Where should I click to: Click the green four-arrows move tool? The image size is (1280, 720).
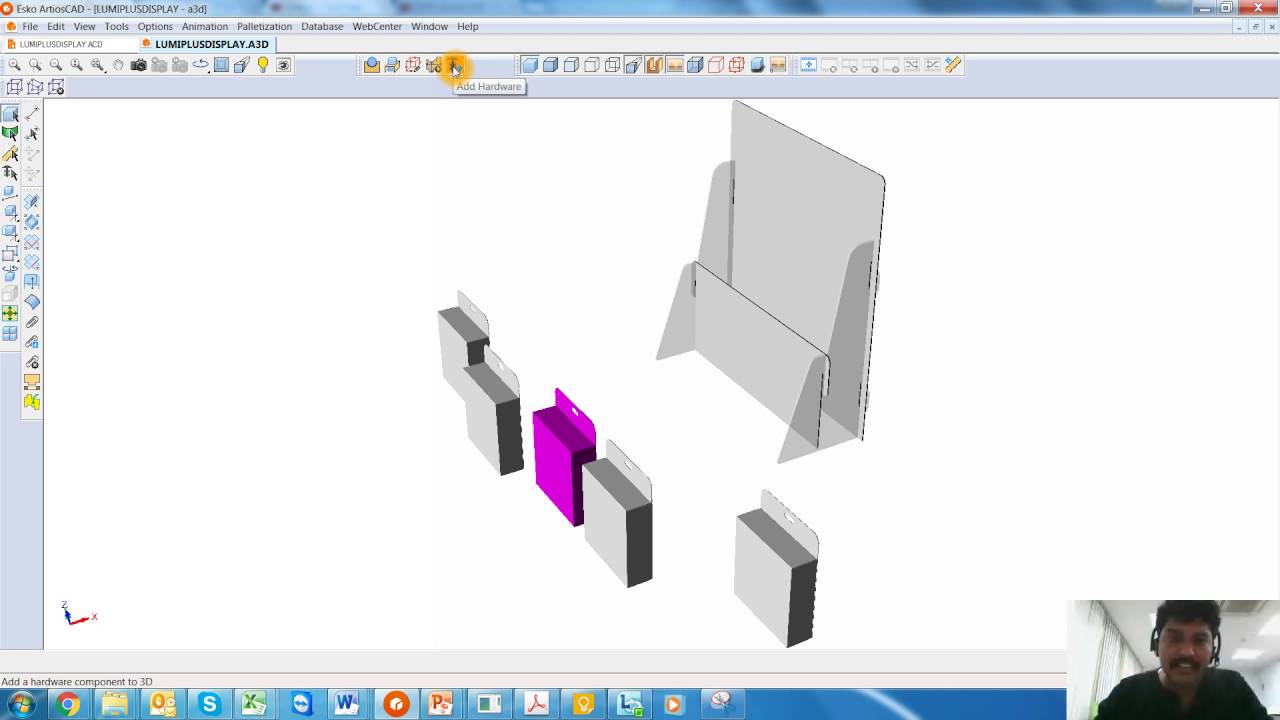tap(10, 312)
